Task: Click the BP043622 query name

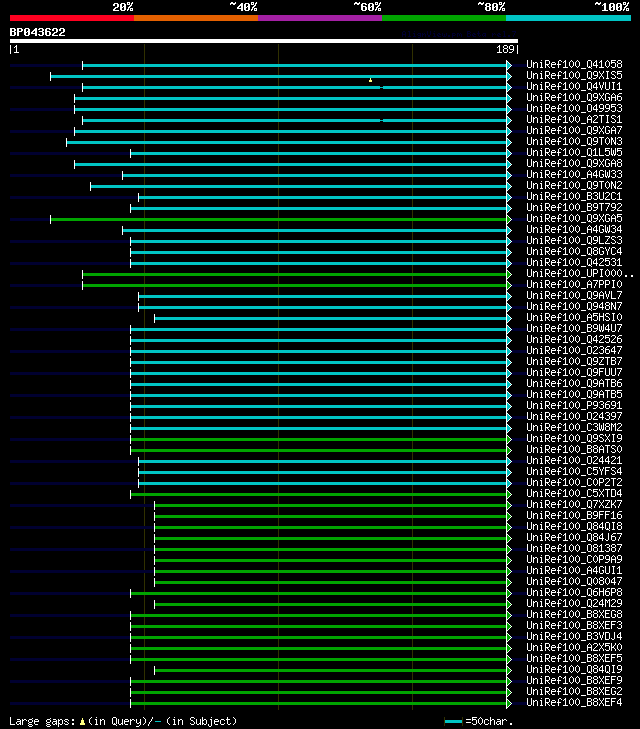Action: click(38, 32)
